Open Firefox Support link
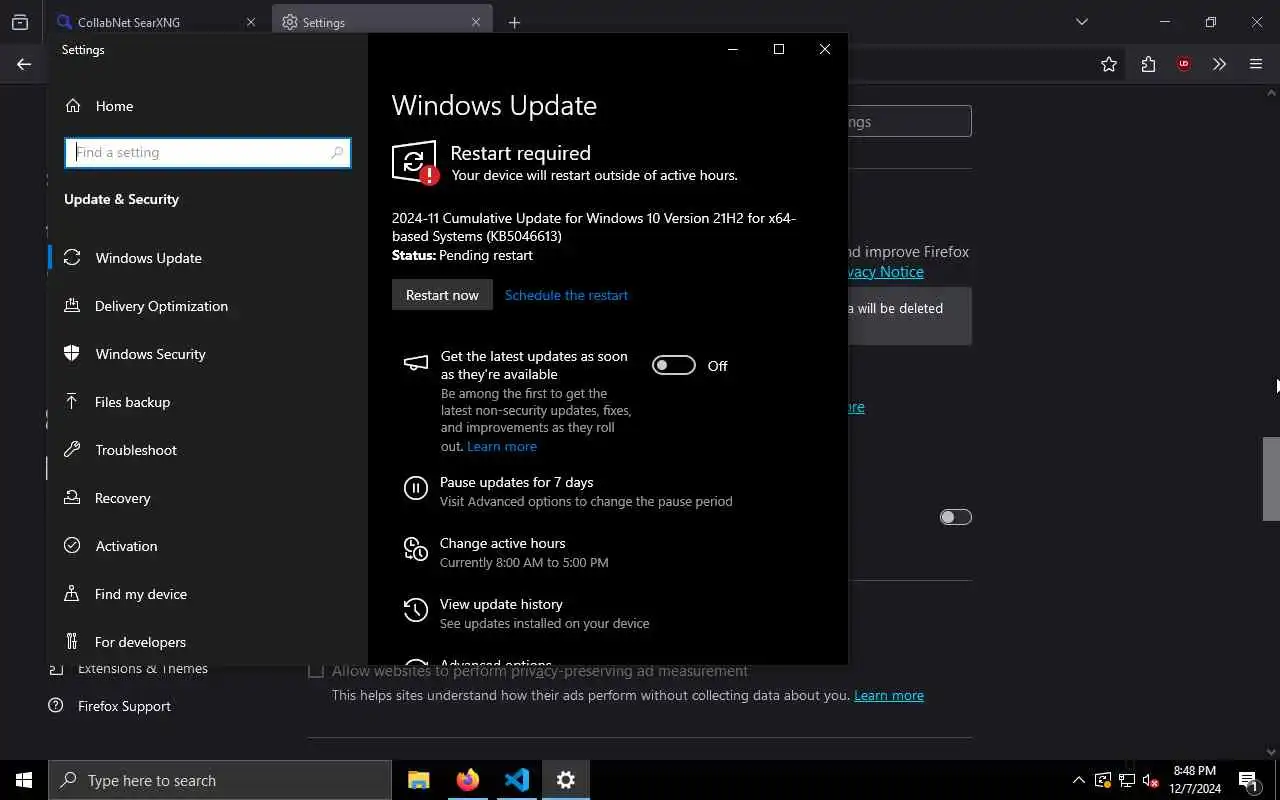 pyautogui.click(x=124, y=706)
